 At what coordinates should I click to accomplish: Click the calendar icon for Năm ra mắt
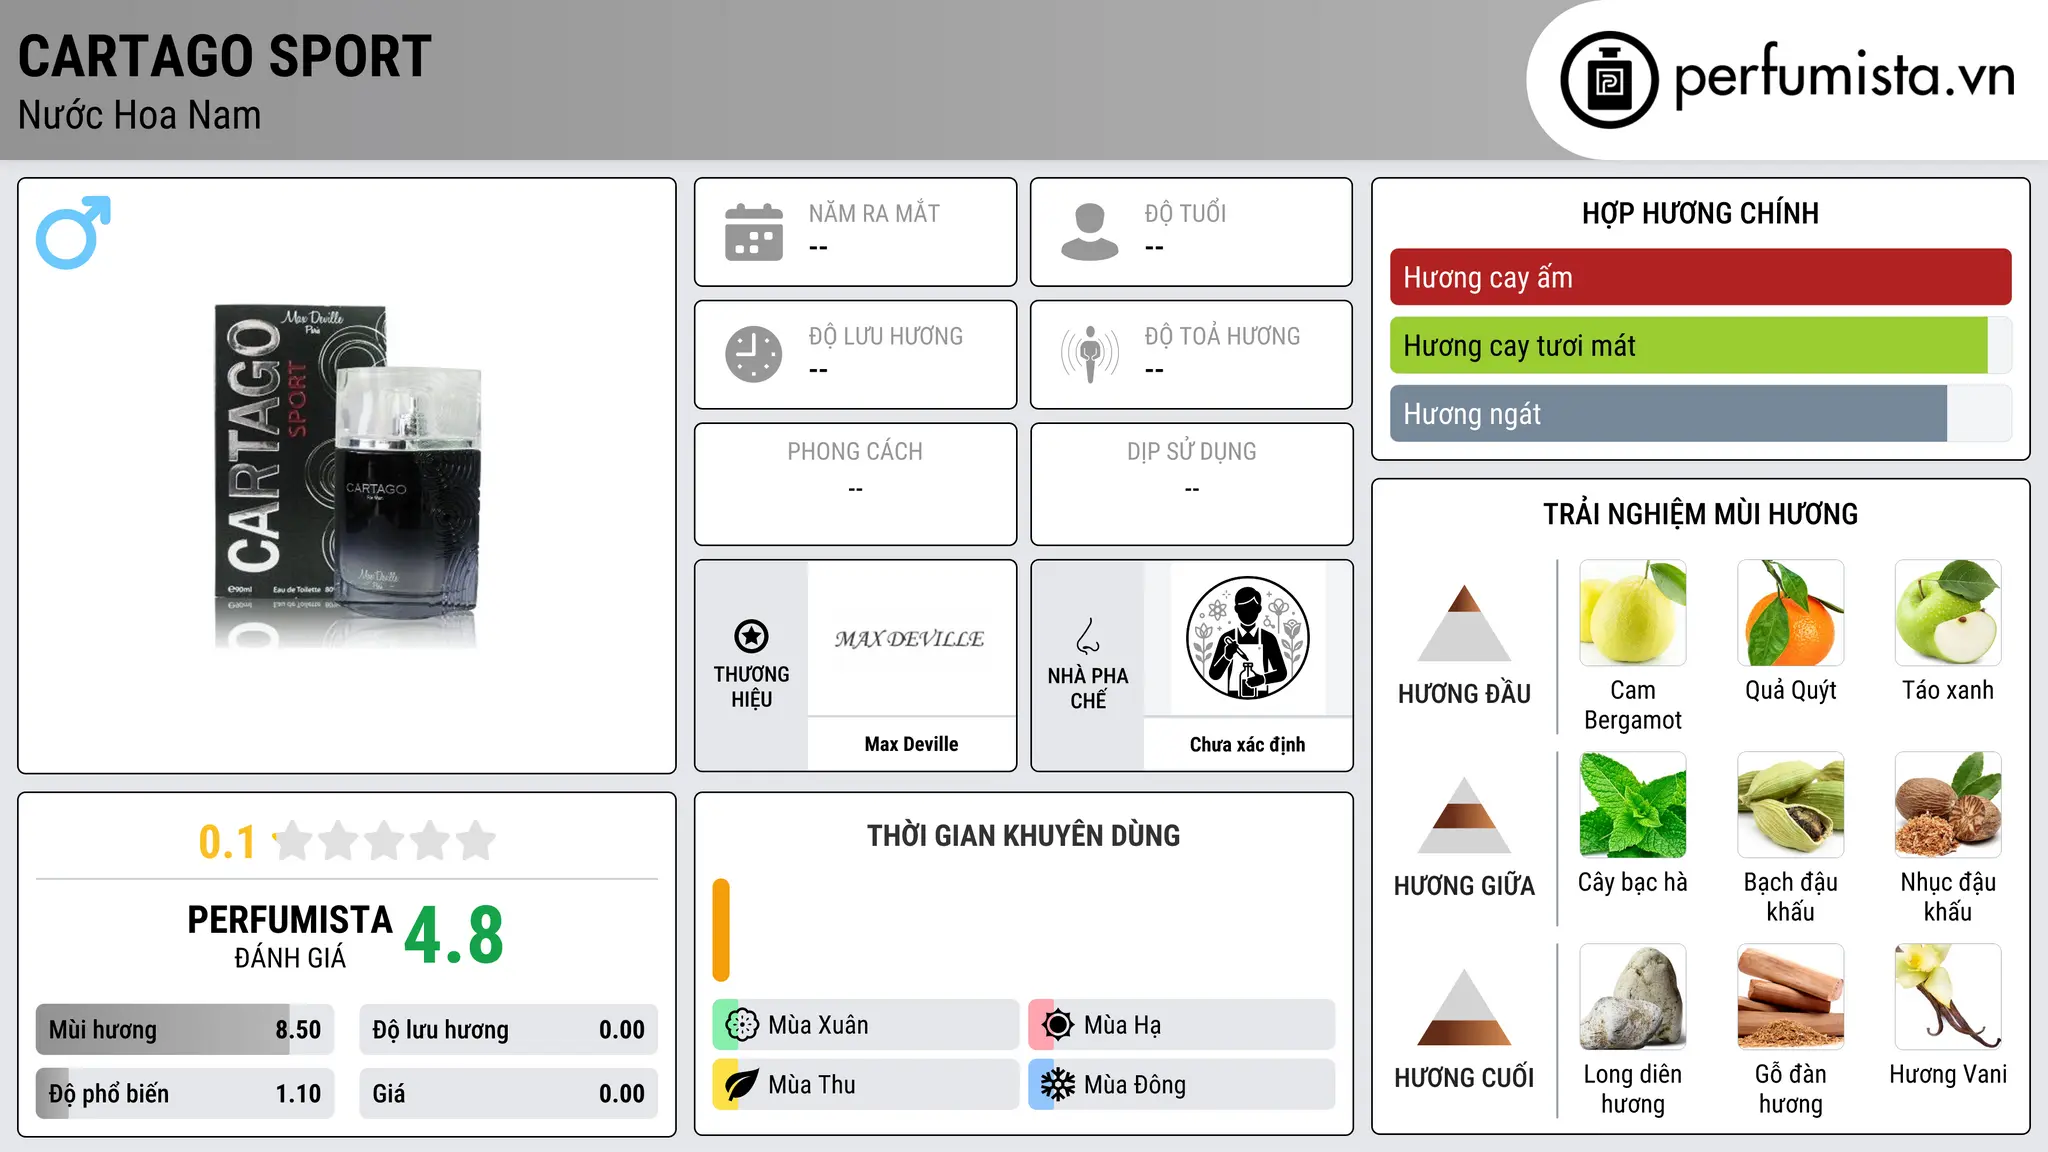point(754,232)
